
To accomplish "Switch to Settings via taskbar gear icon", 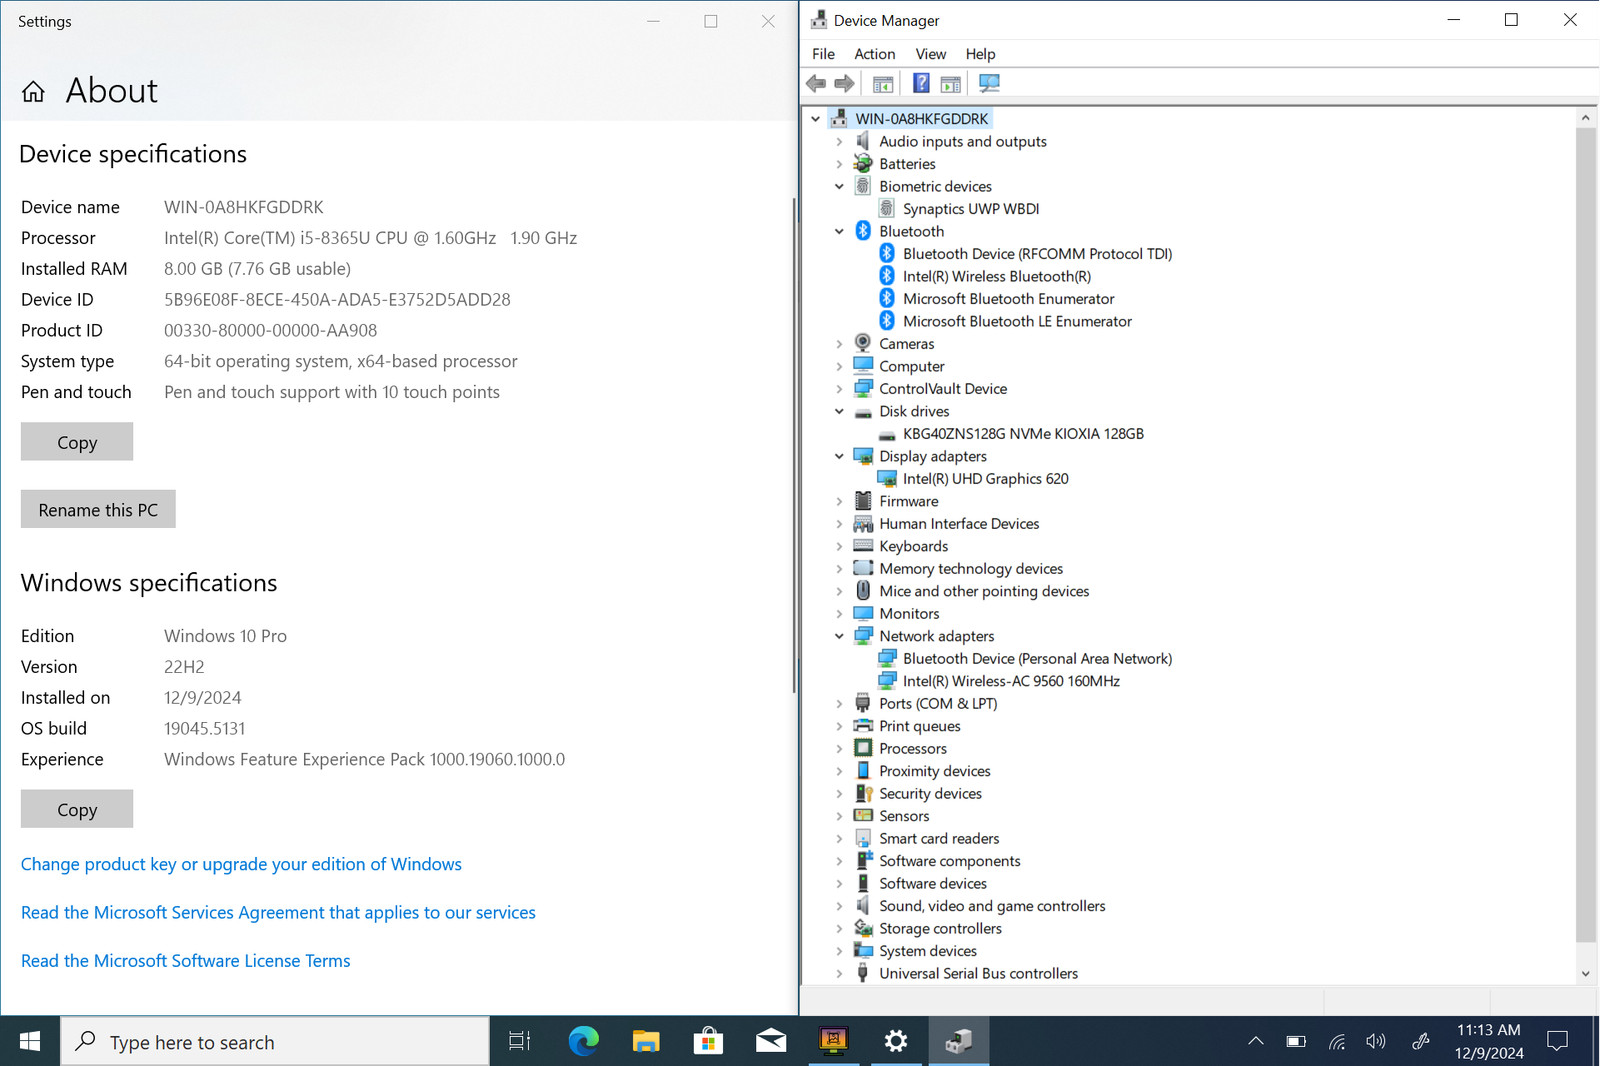I will pos(896,1042).
